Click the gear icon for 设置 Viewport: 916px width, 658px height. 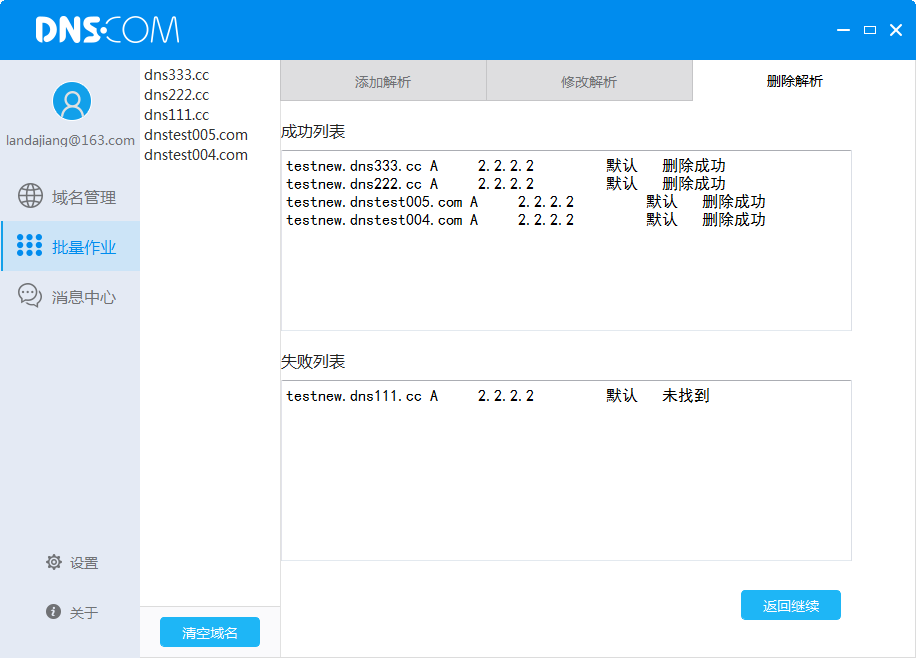tap(54, 562)
